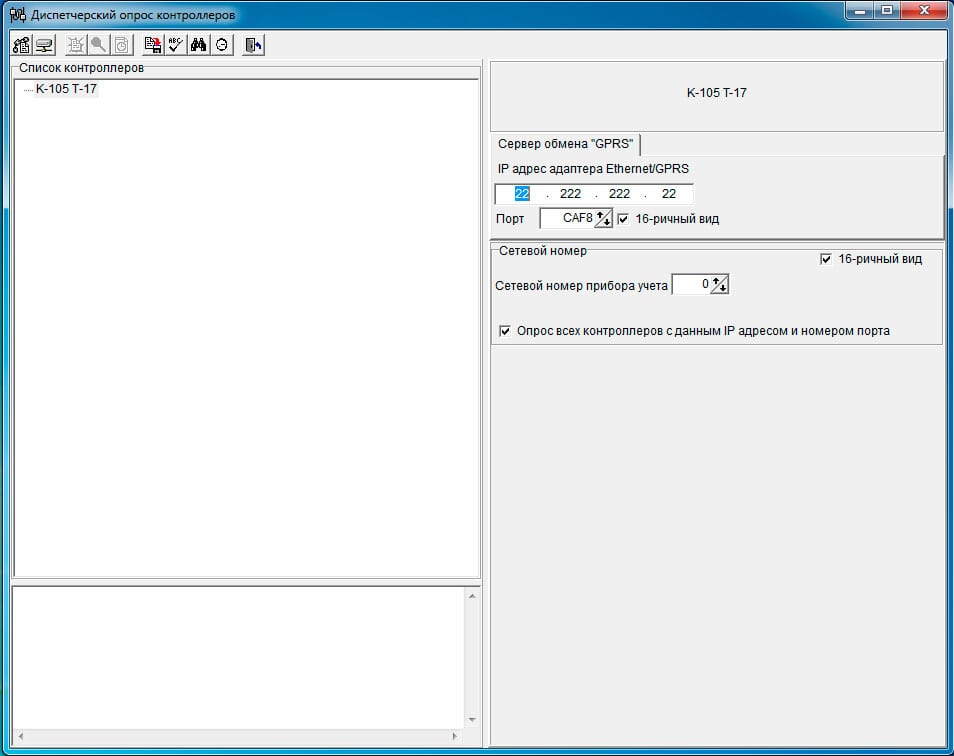Click the controller list icon in toolbar
Viewport: 954px width, 756px height.
click(x=21, y=45)
